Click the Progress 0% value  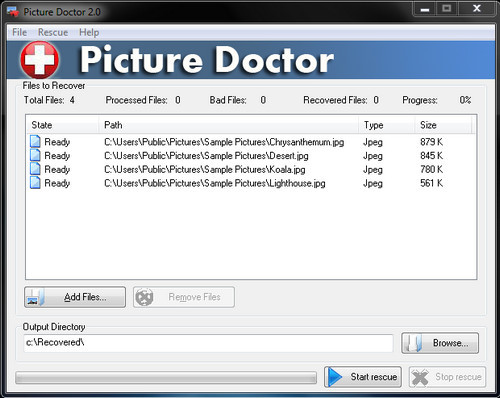465,100
